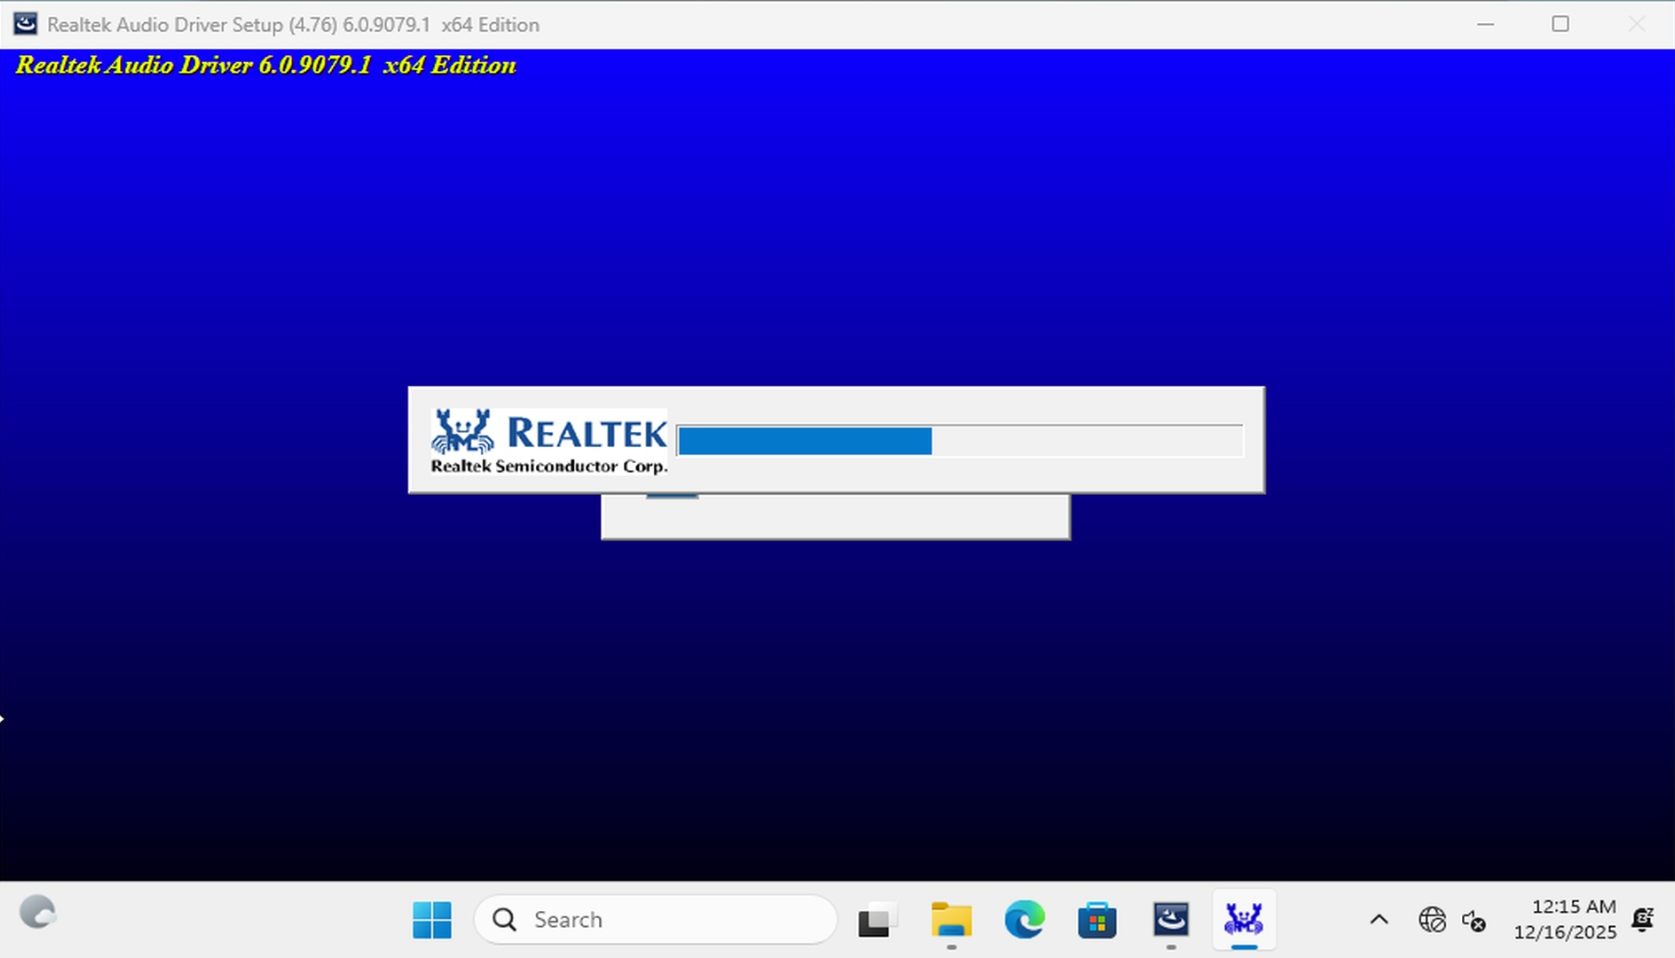
Task: Click the Realtek crab logo in dialog
Action: coord(462,432)
